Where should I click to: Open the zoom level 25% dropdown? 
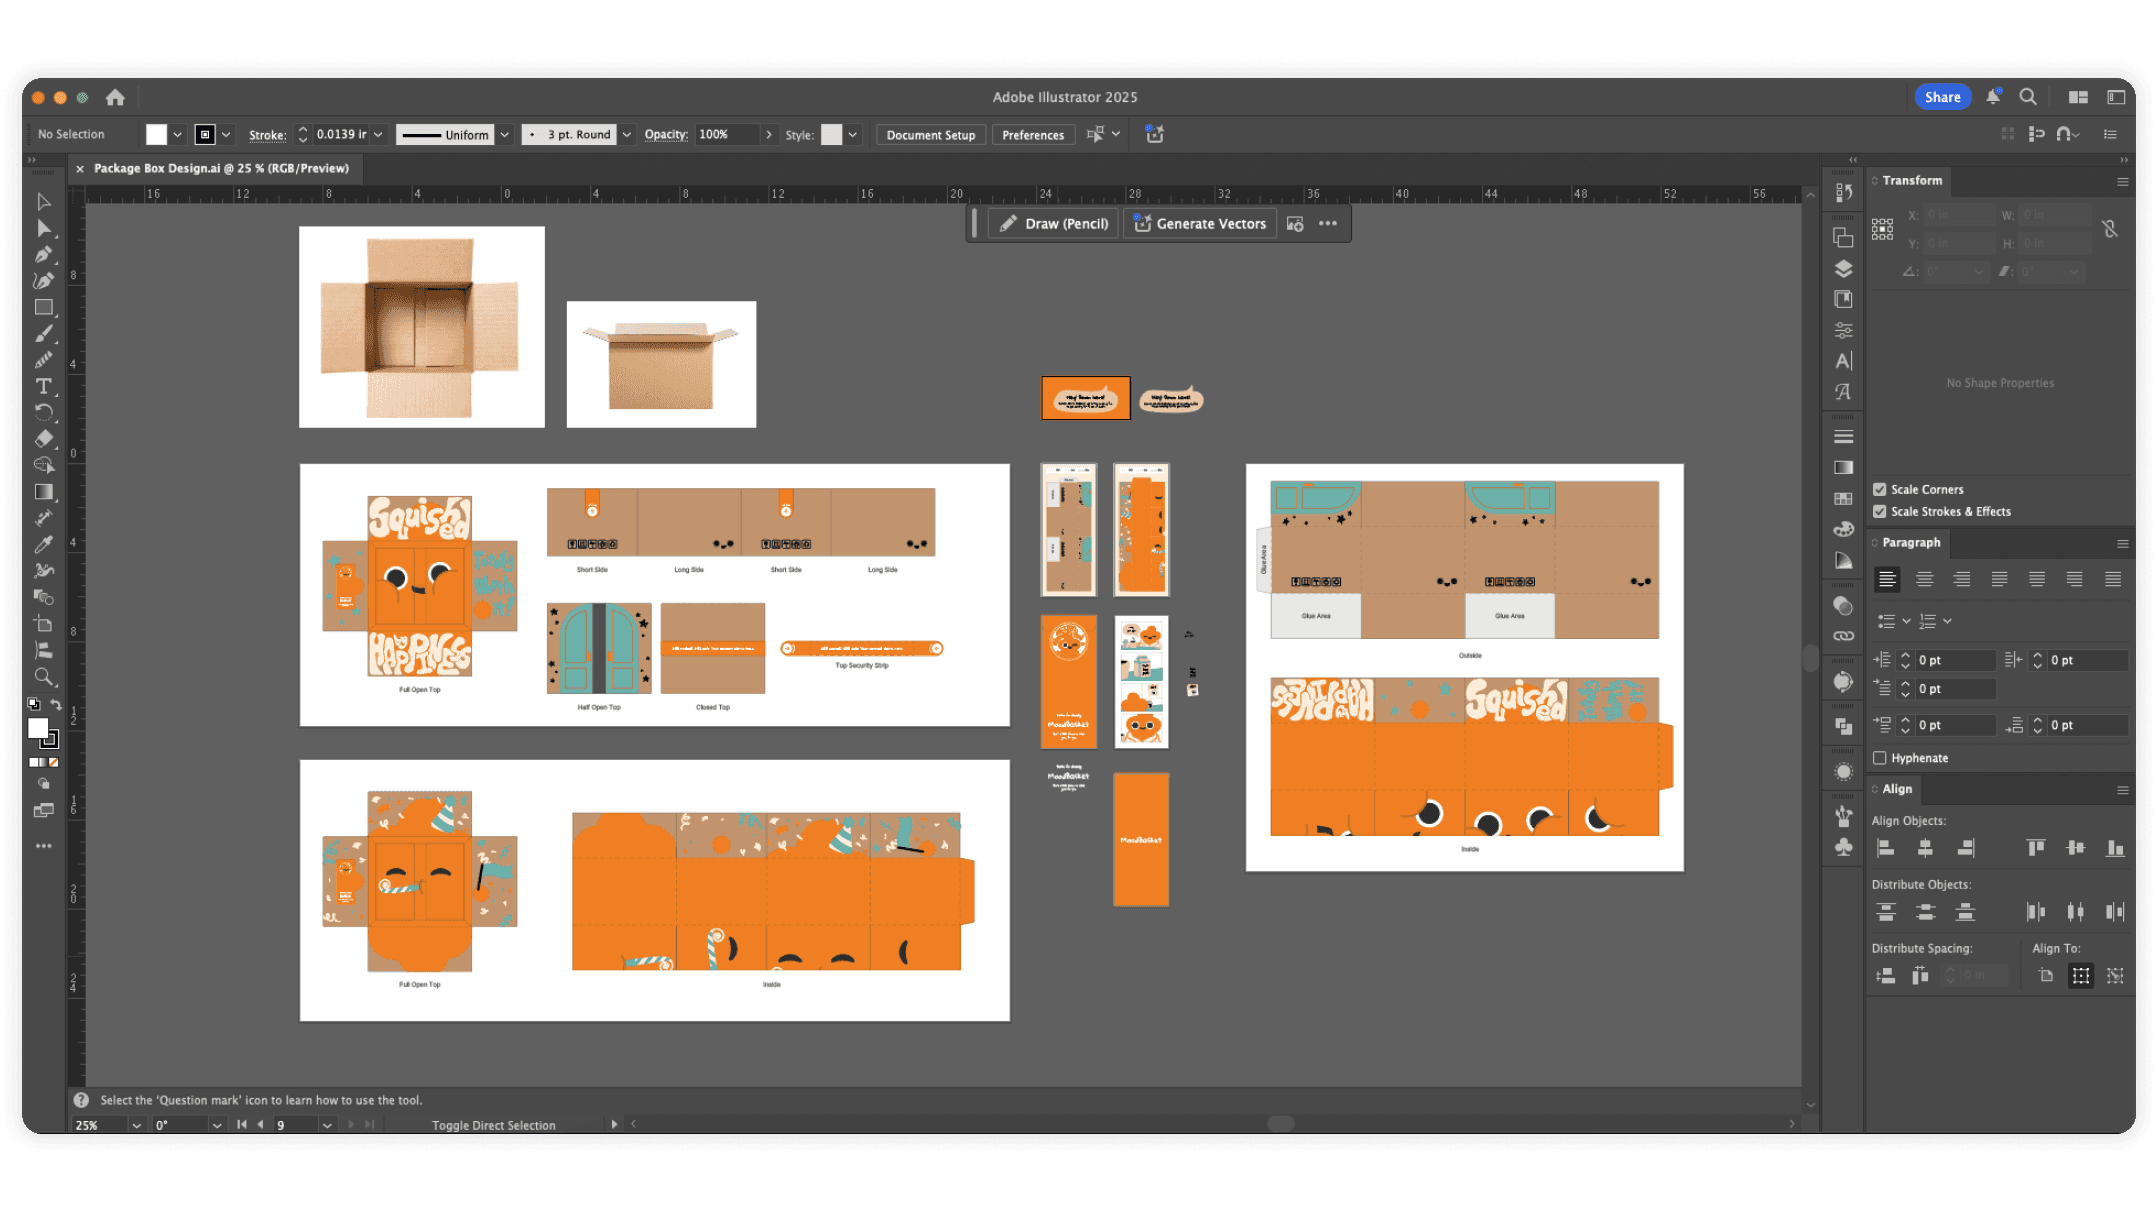click(136, 1125)
